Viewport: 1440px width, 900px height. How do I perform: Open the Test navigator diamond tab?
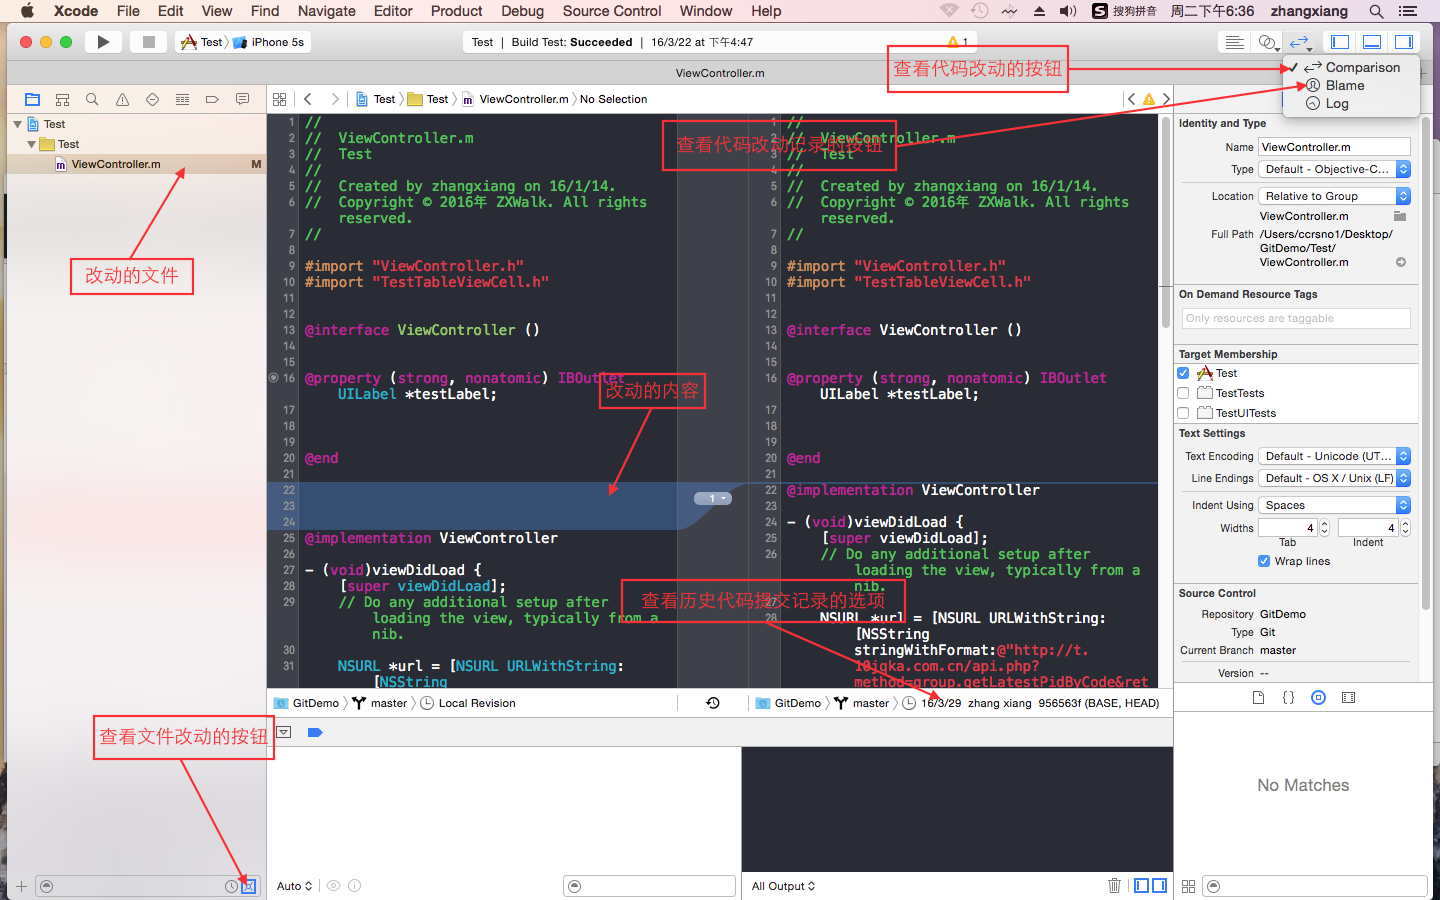pyautogui.click(x=152, y=99)
